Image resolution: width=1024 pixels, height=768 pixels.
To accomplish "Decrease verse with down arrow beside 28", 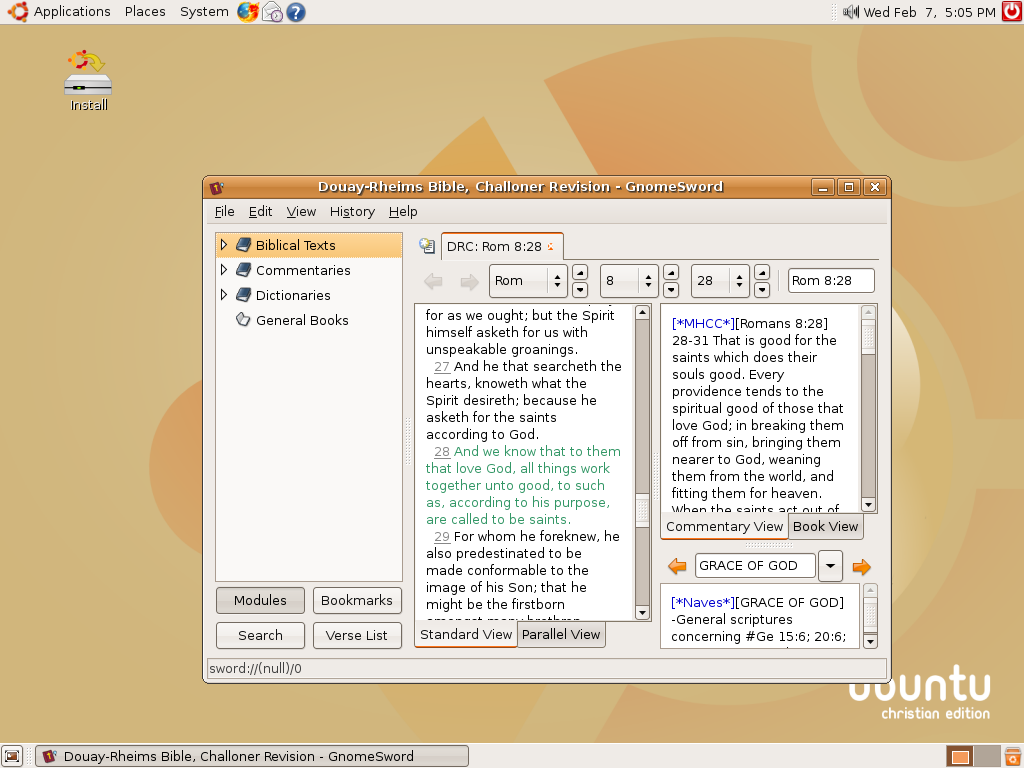I will coord(761,289).
